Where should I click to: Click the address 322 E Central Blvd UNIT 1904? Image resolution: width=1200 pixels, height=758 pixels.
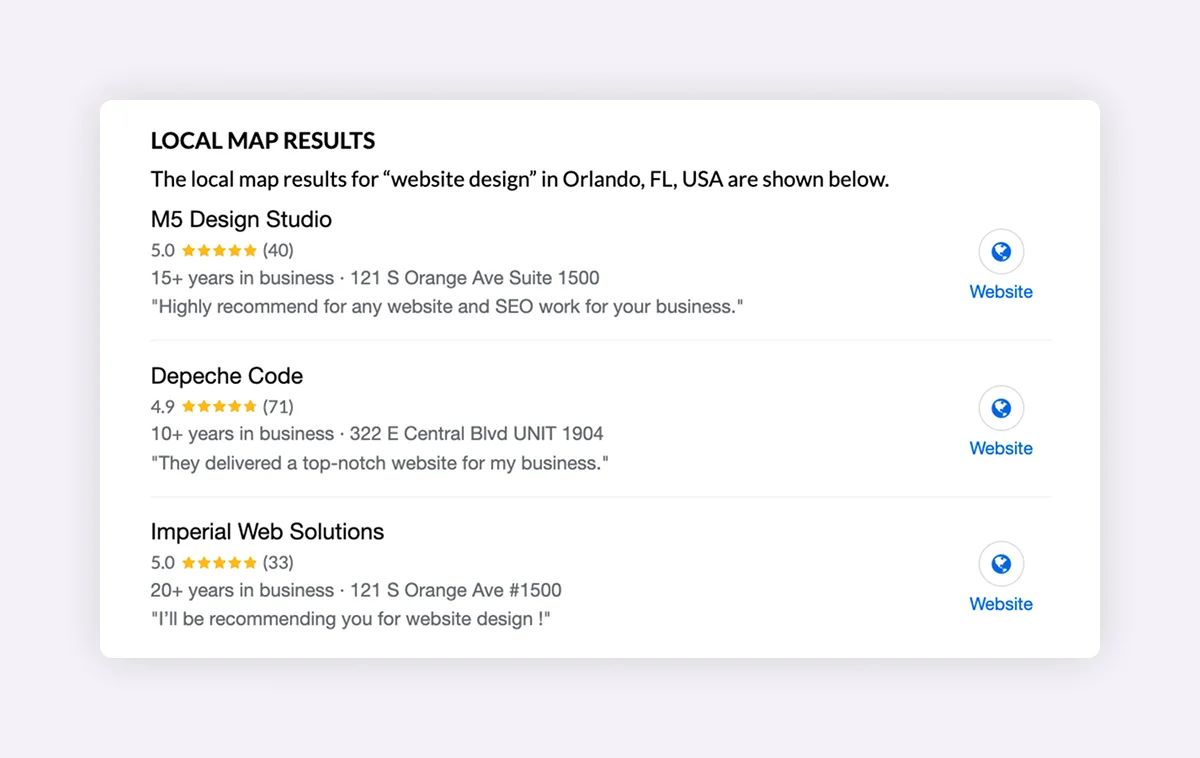click(x=477, y=434)
